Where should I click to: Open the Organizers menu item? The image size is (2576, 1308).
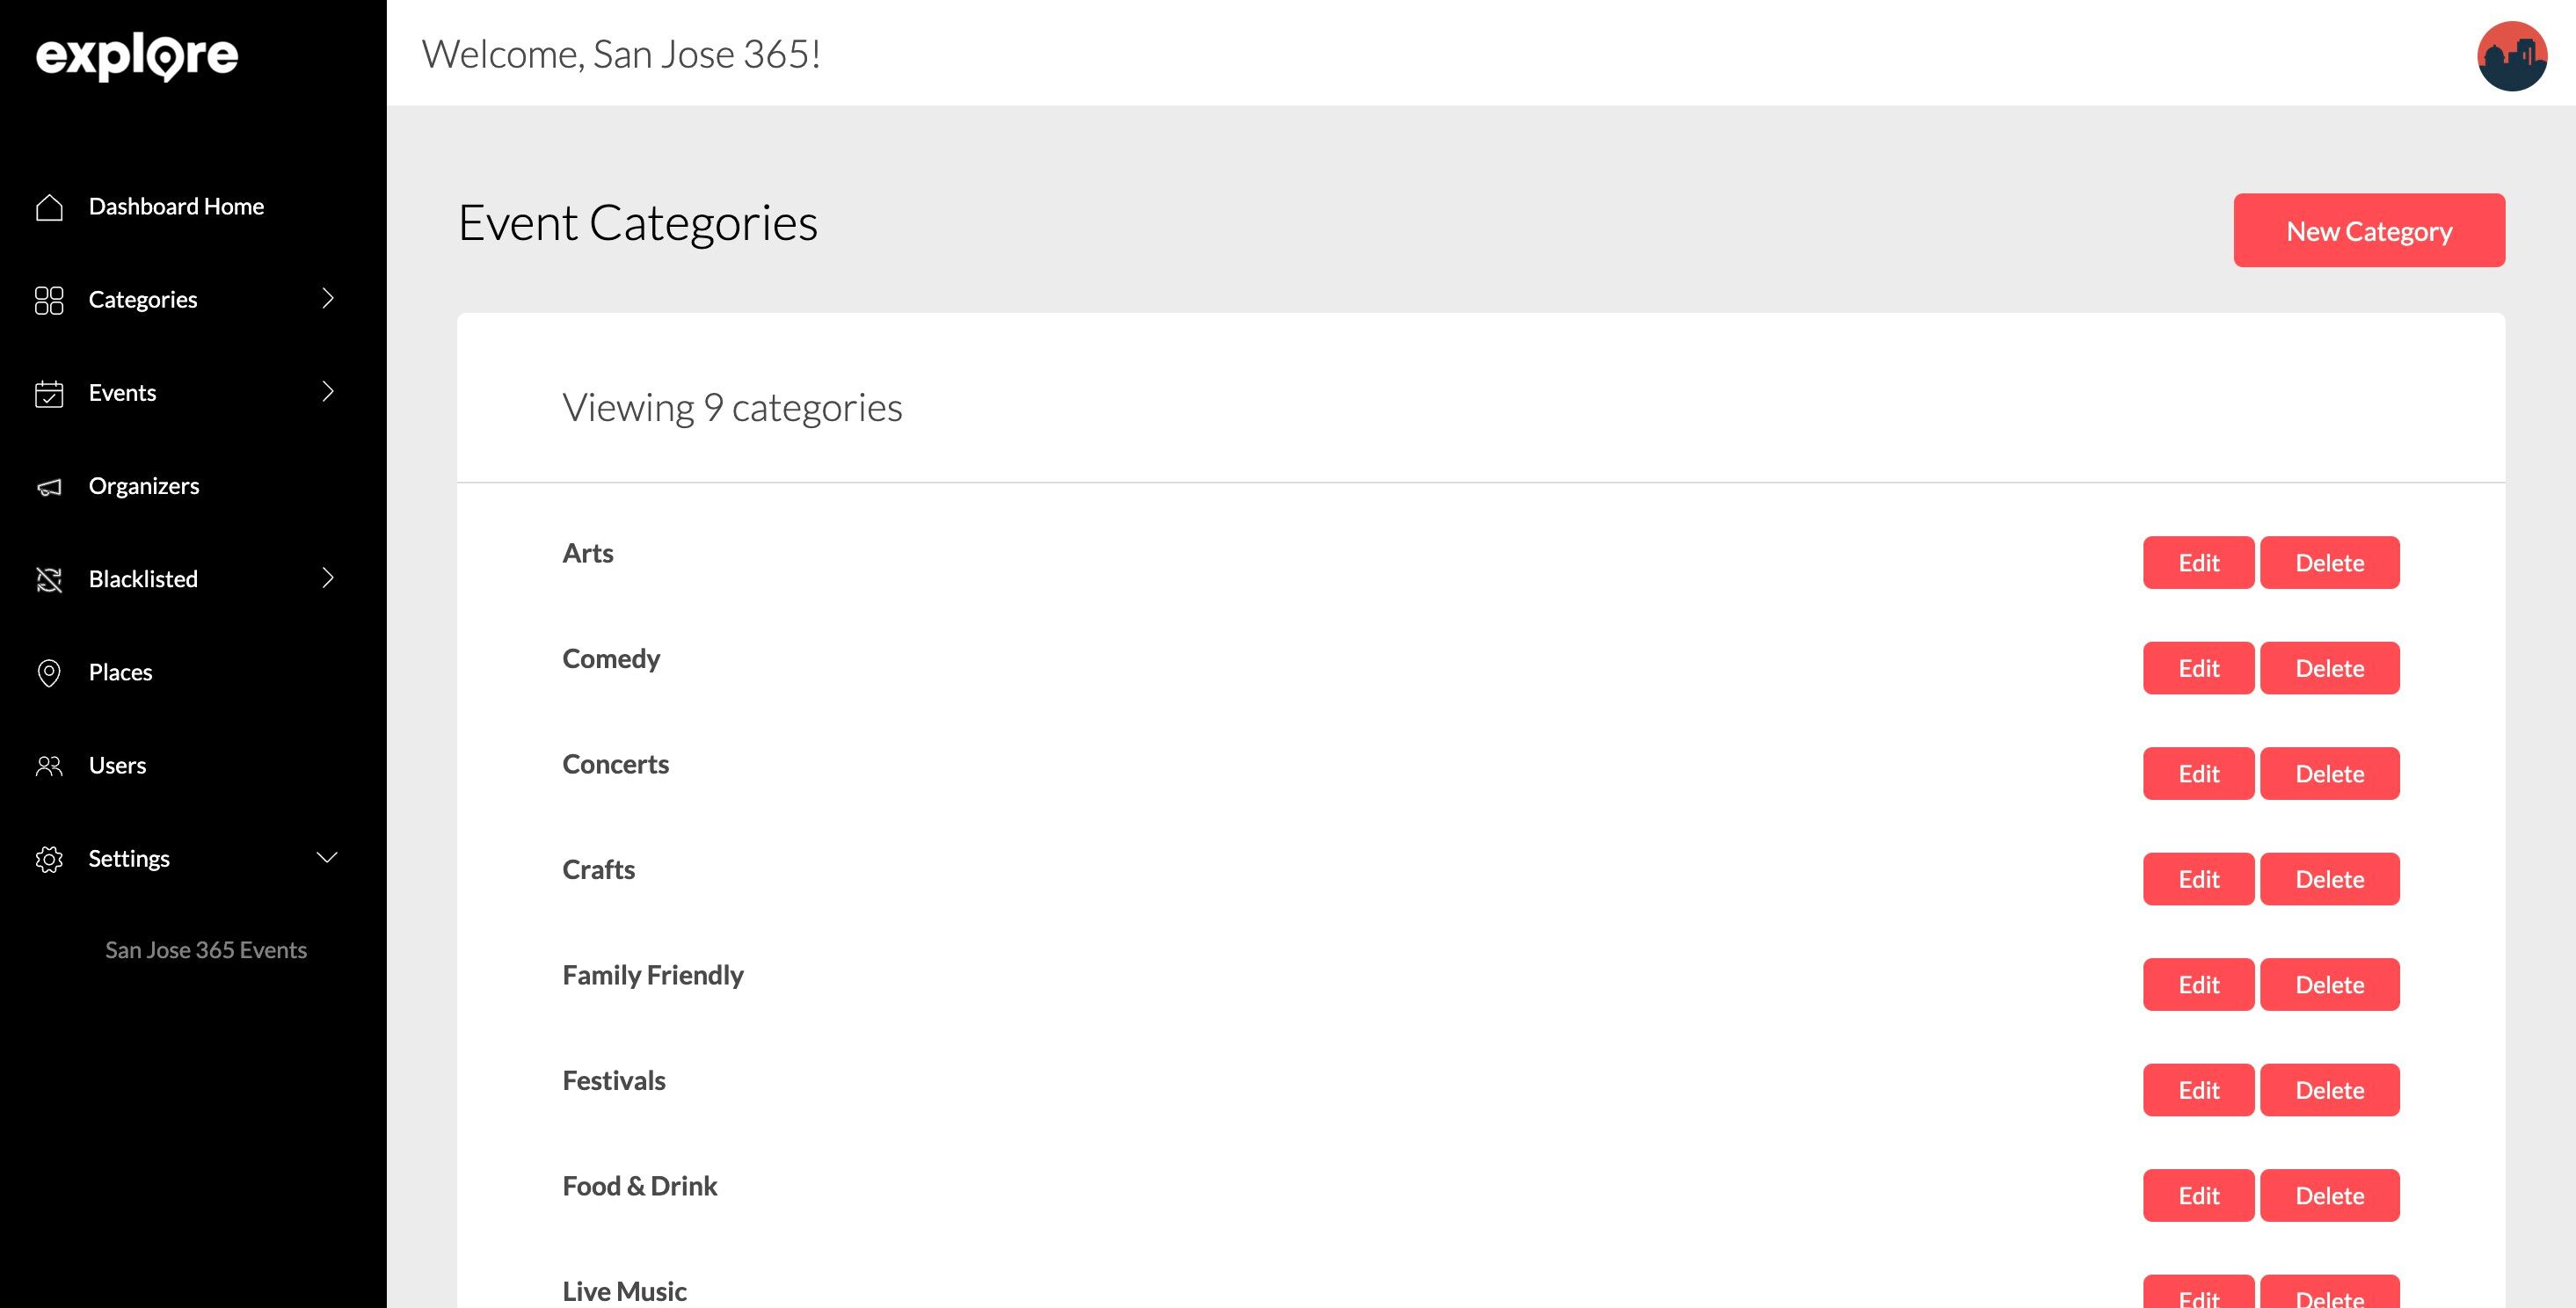[x=144, y=486]
